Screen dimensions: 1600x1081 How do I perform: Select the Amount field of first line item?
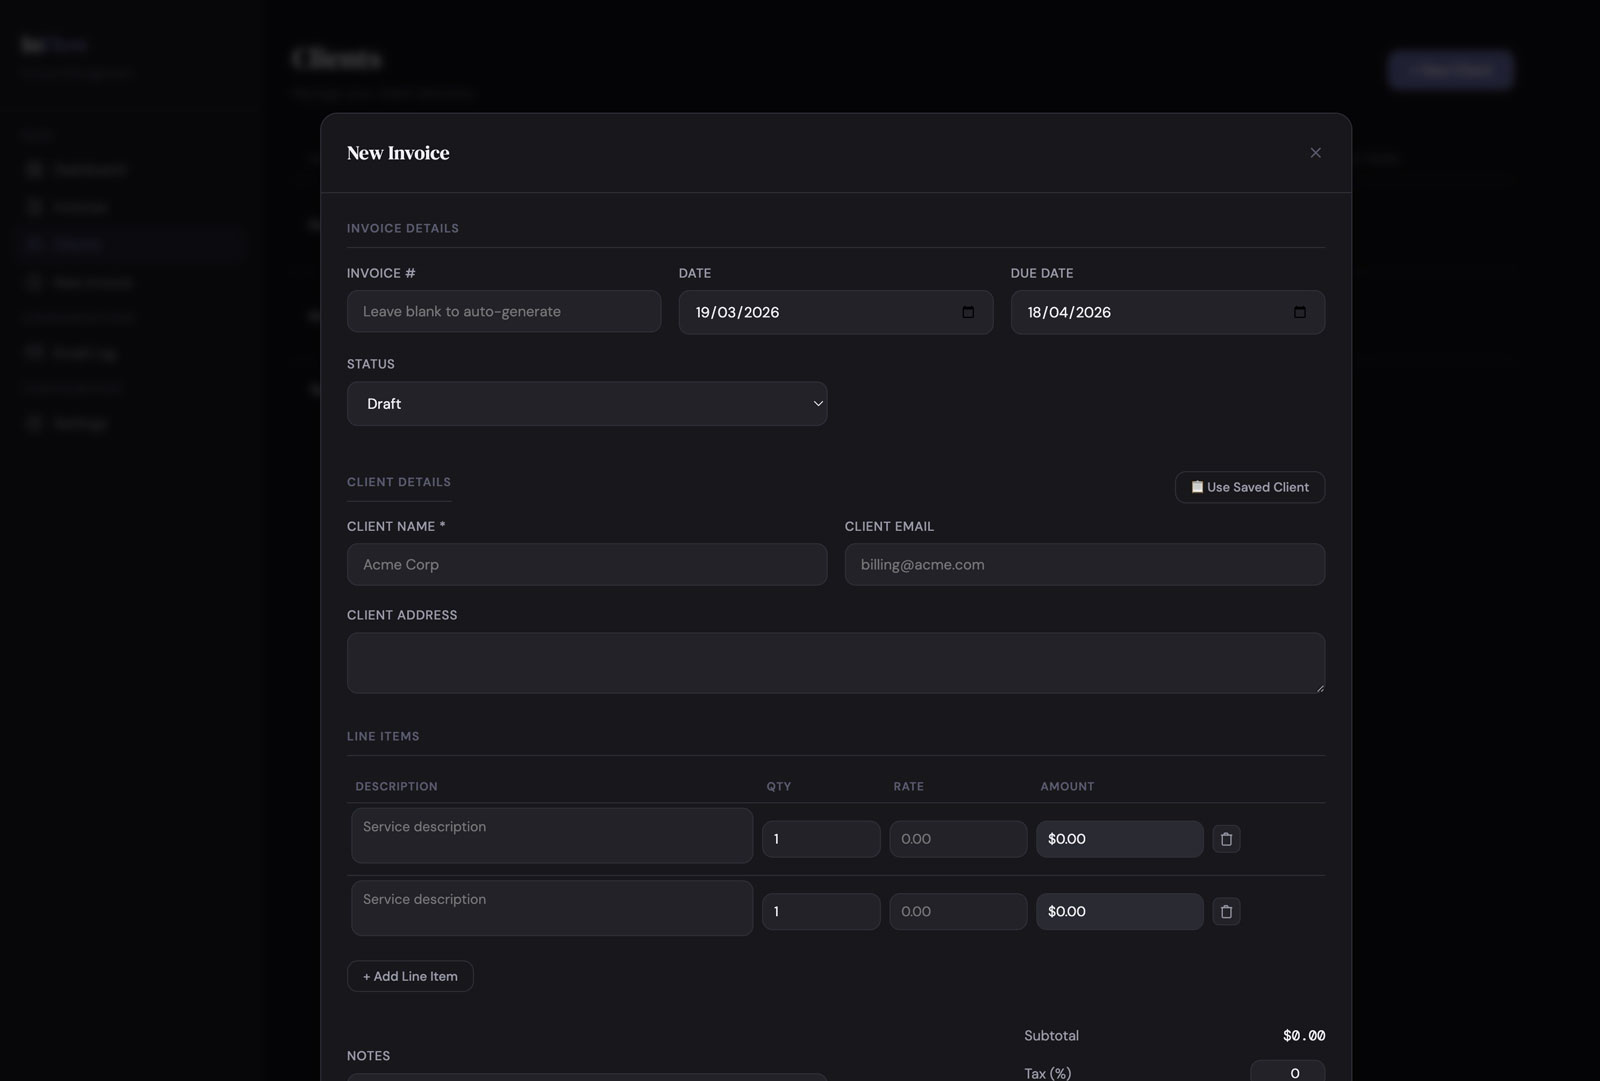coord(1118,839)
